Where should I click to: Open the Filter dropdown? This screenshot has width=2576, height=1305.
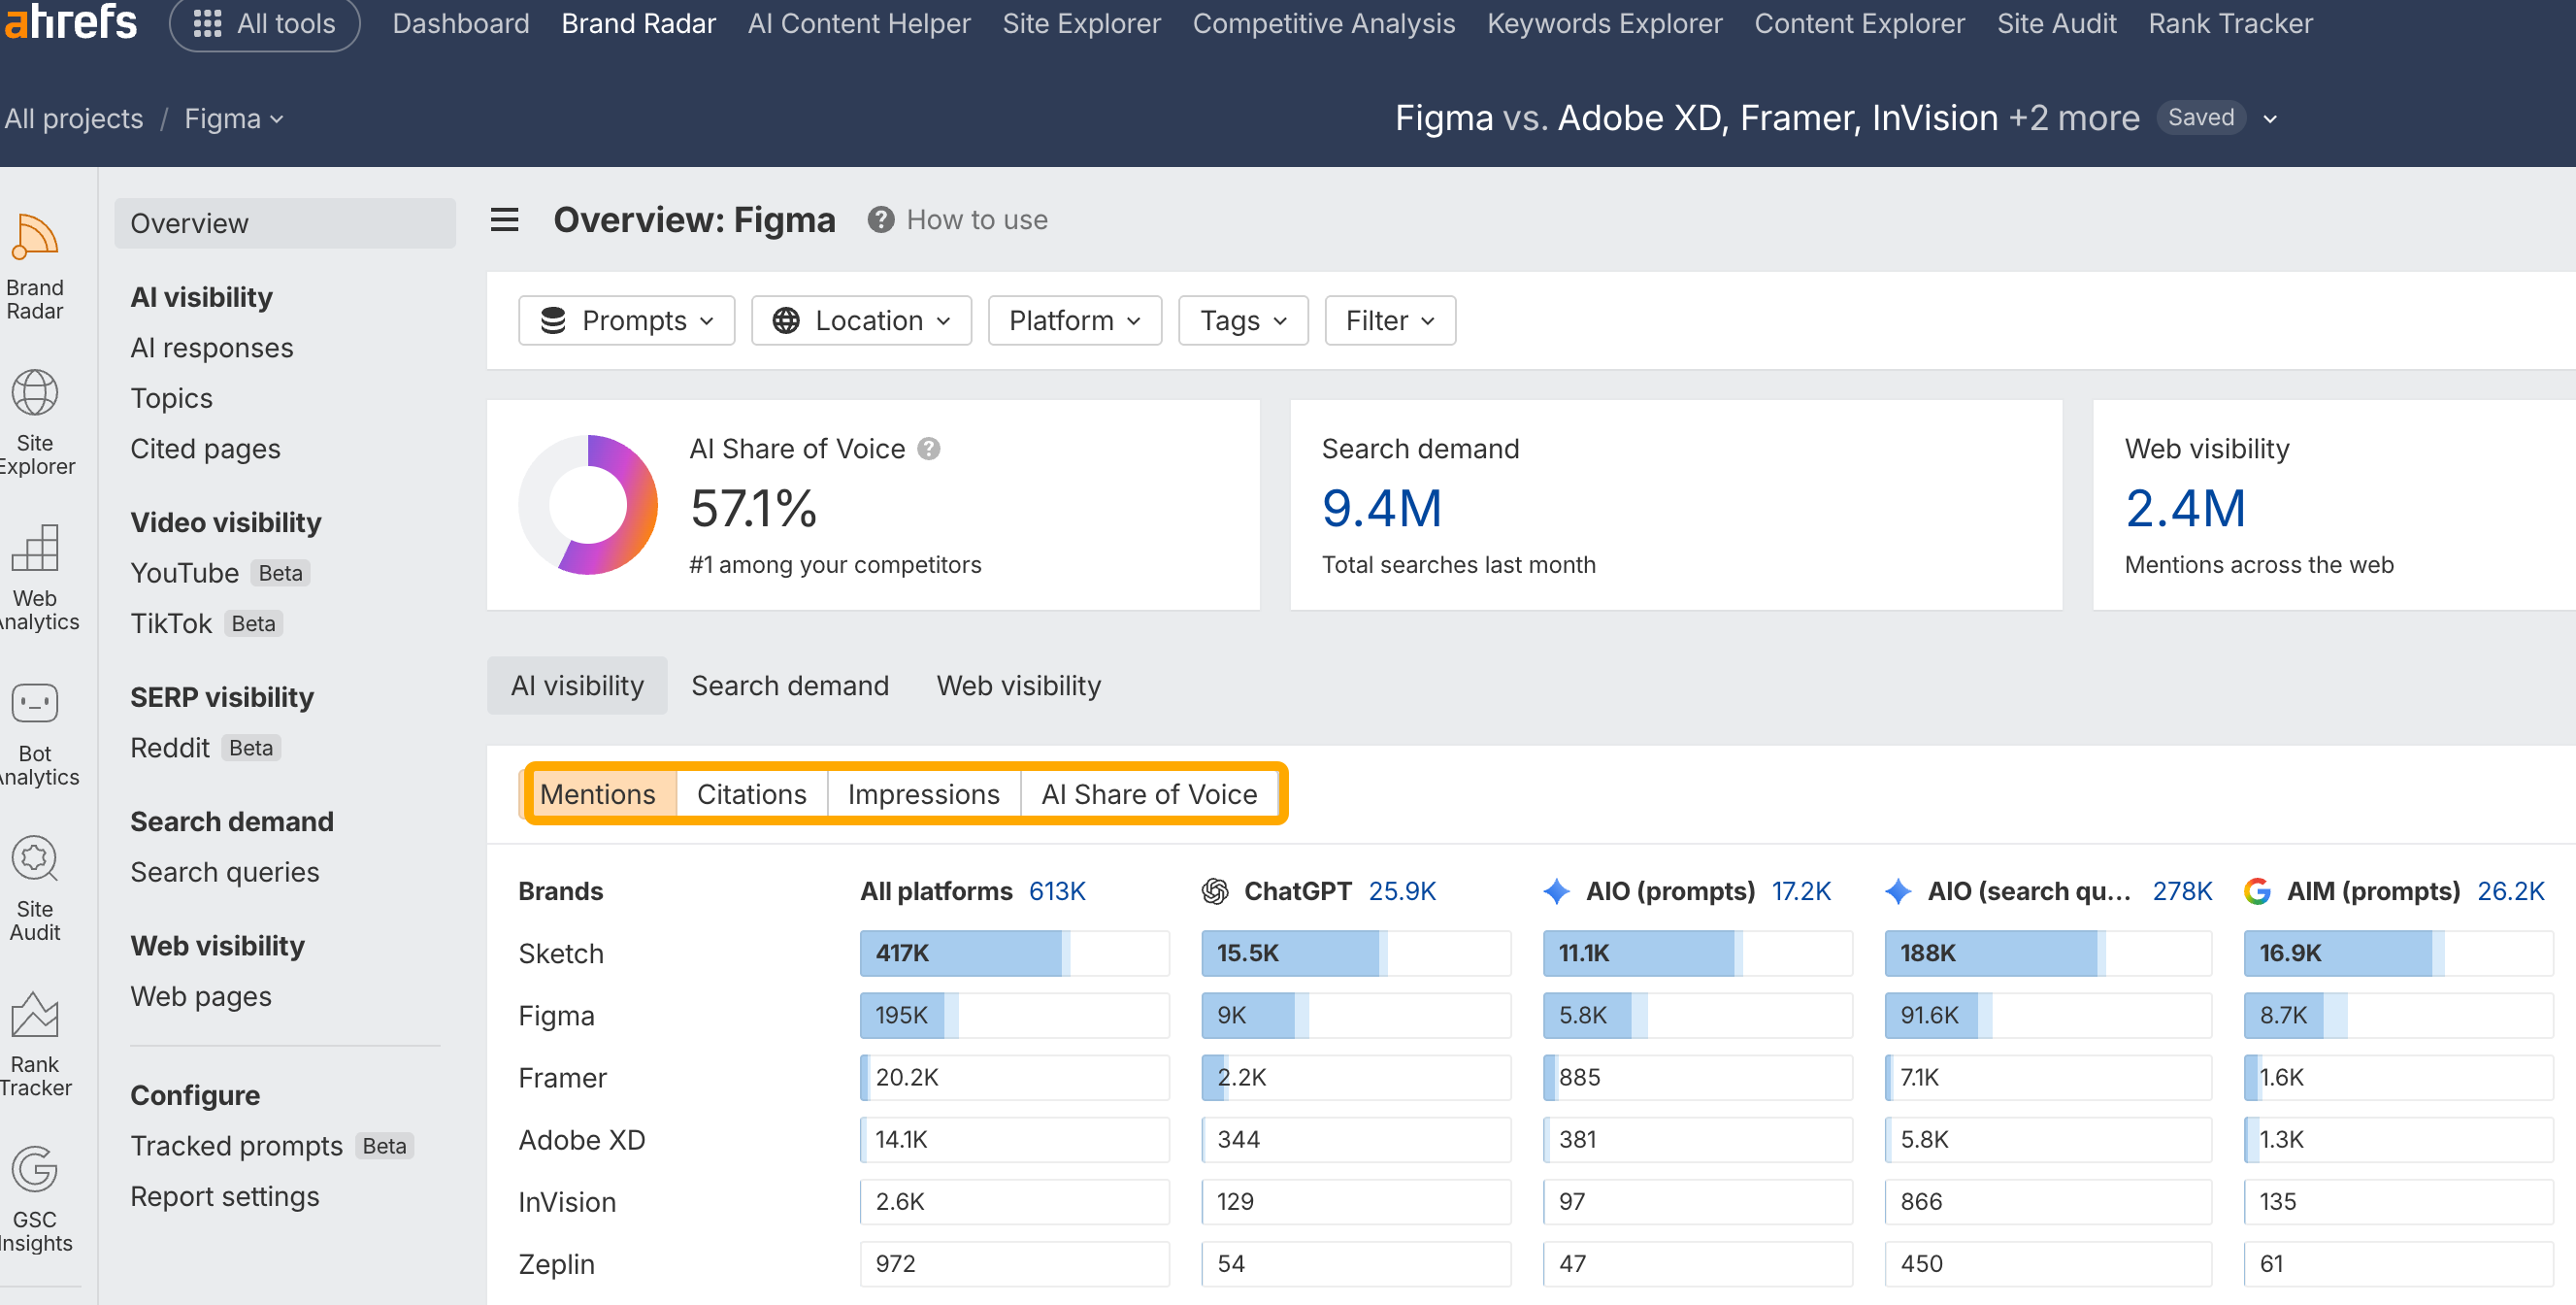(1390, 320)
